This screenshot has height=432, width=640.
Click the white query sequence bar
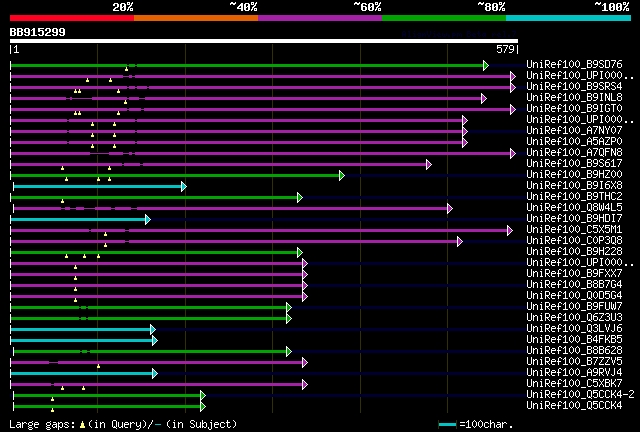click(264, 41)
